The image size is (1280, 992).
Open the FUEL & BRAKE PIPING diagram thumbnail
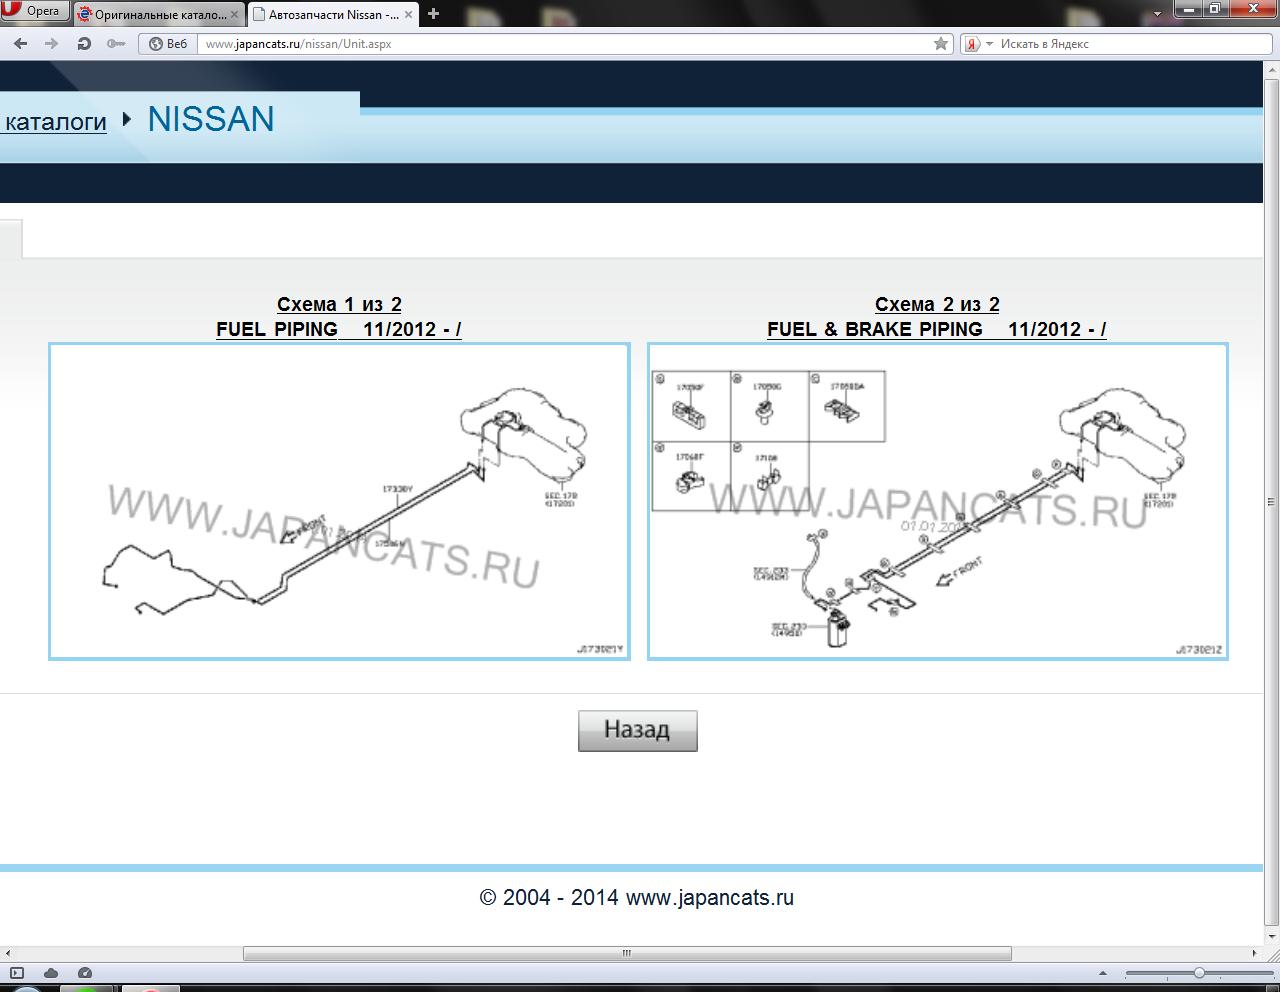tap(937, 501)
